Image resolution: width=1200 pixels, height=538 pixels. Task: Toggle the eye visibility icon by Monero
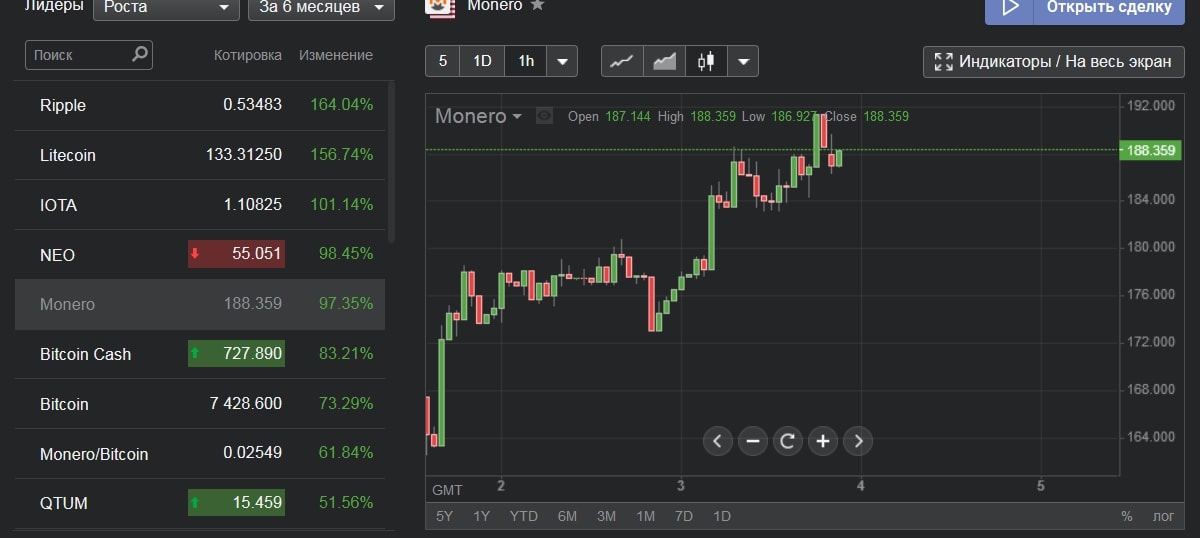(544, 116)
